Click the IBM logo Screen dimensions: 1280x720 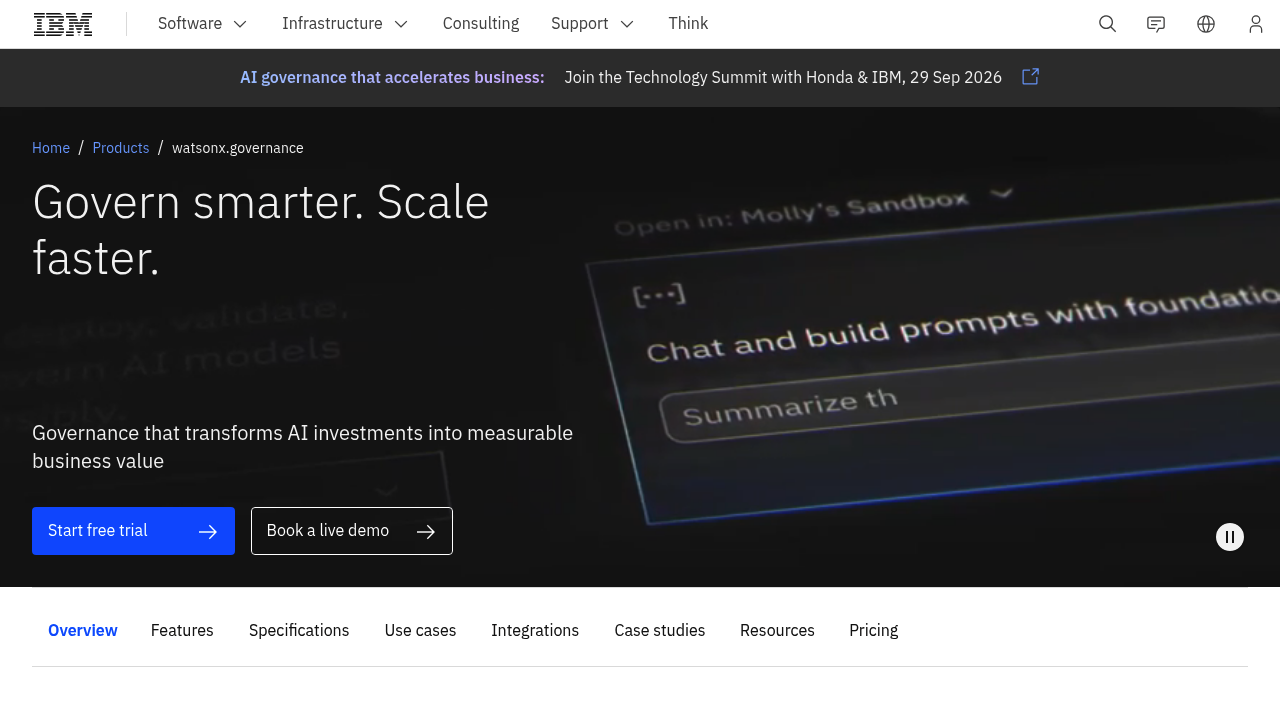click(x=63, y=24)
